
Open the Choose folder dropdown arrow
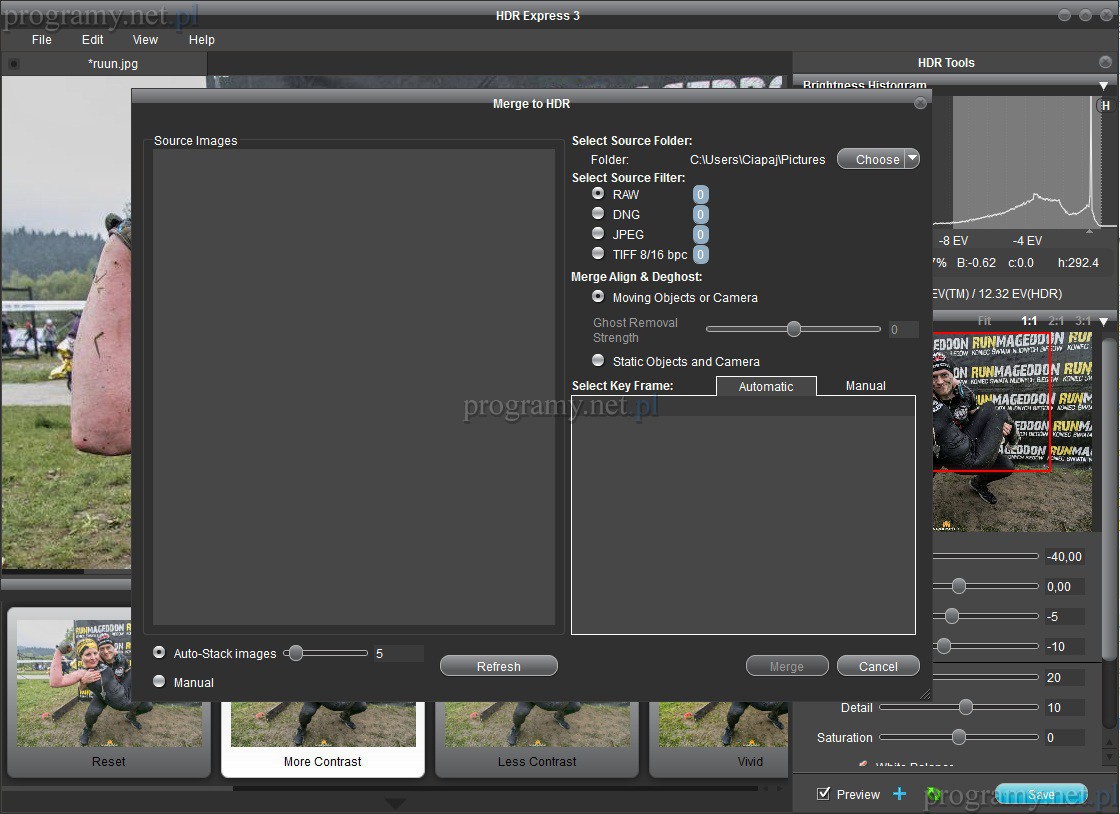click(911, 159)
